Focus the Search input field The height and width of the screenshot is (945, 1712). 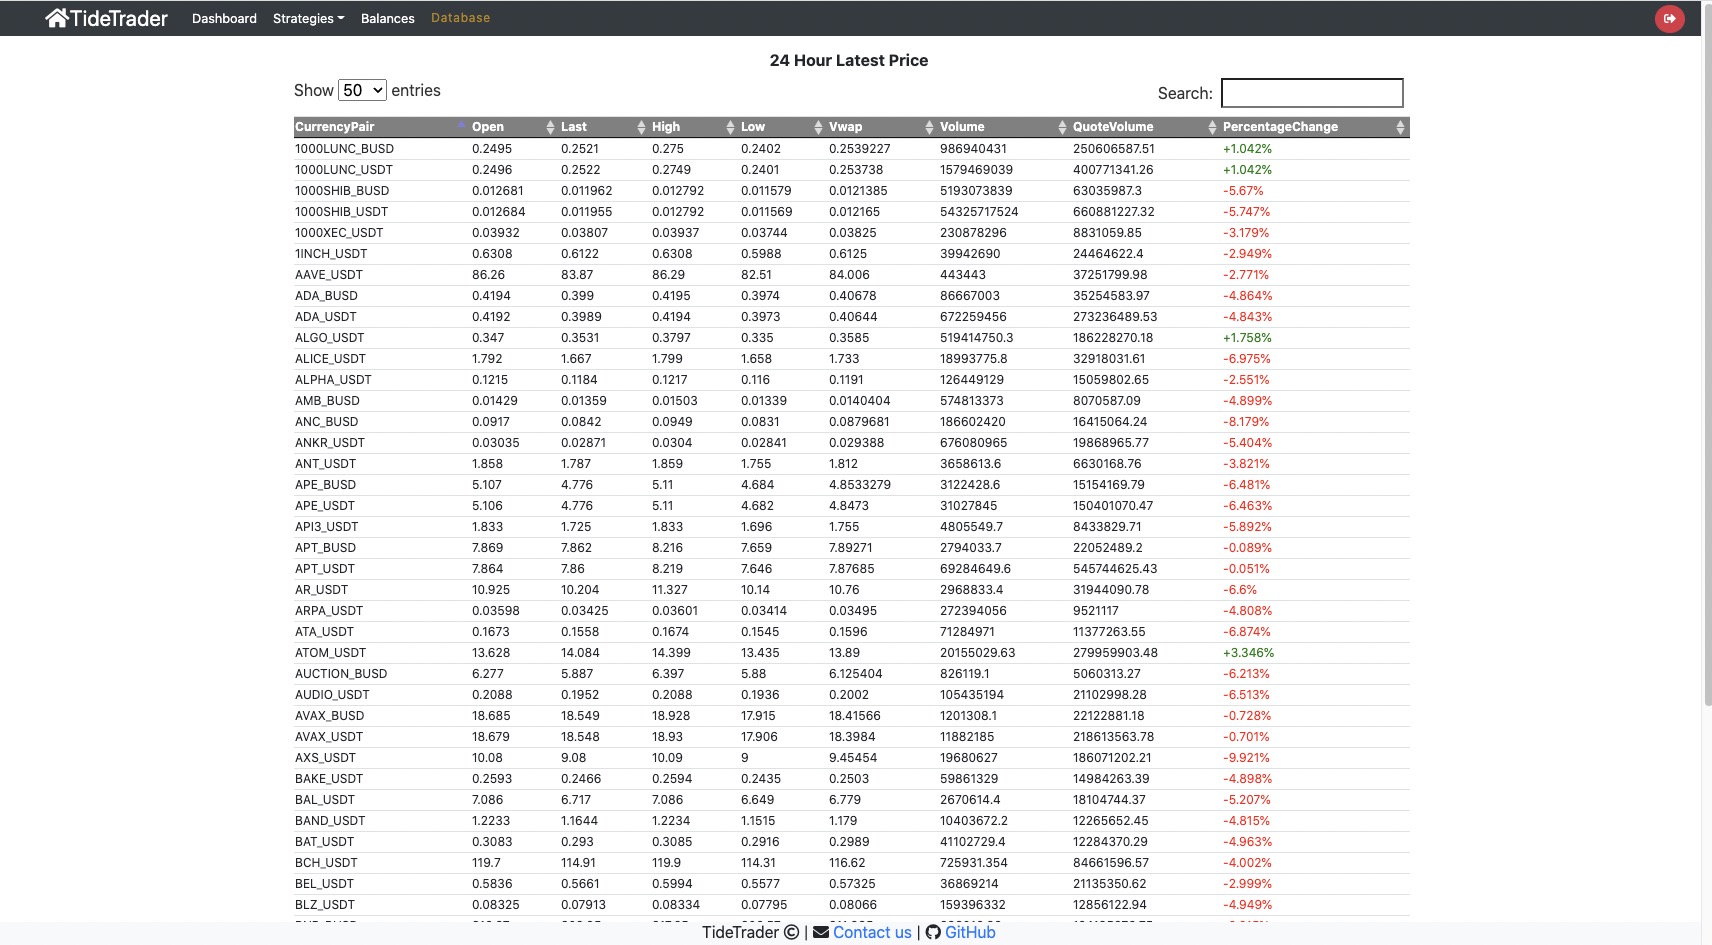point(1312,93)
